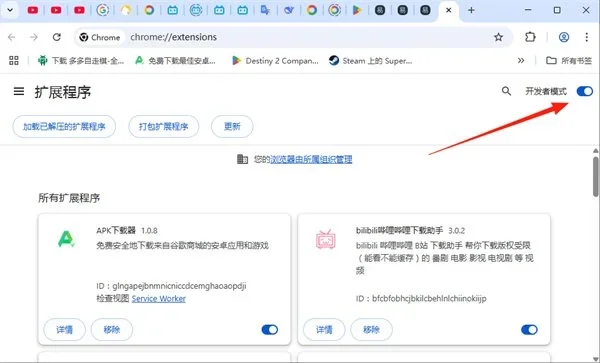
Task: Expand hidden bookmarks with » chevron
Action: pos(521,60)
